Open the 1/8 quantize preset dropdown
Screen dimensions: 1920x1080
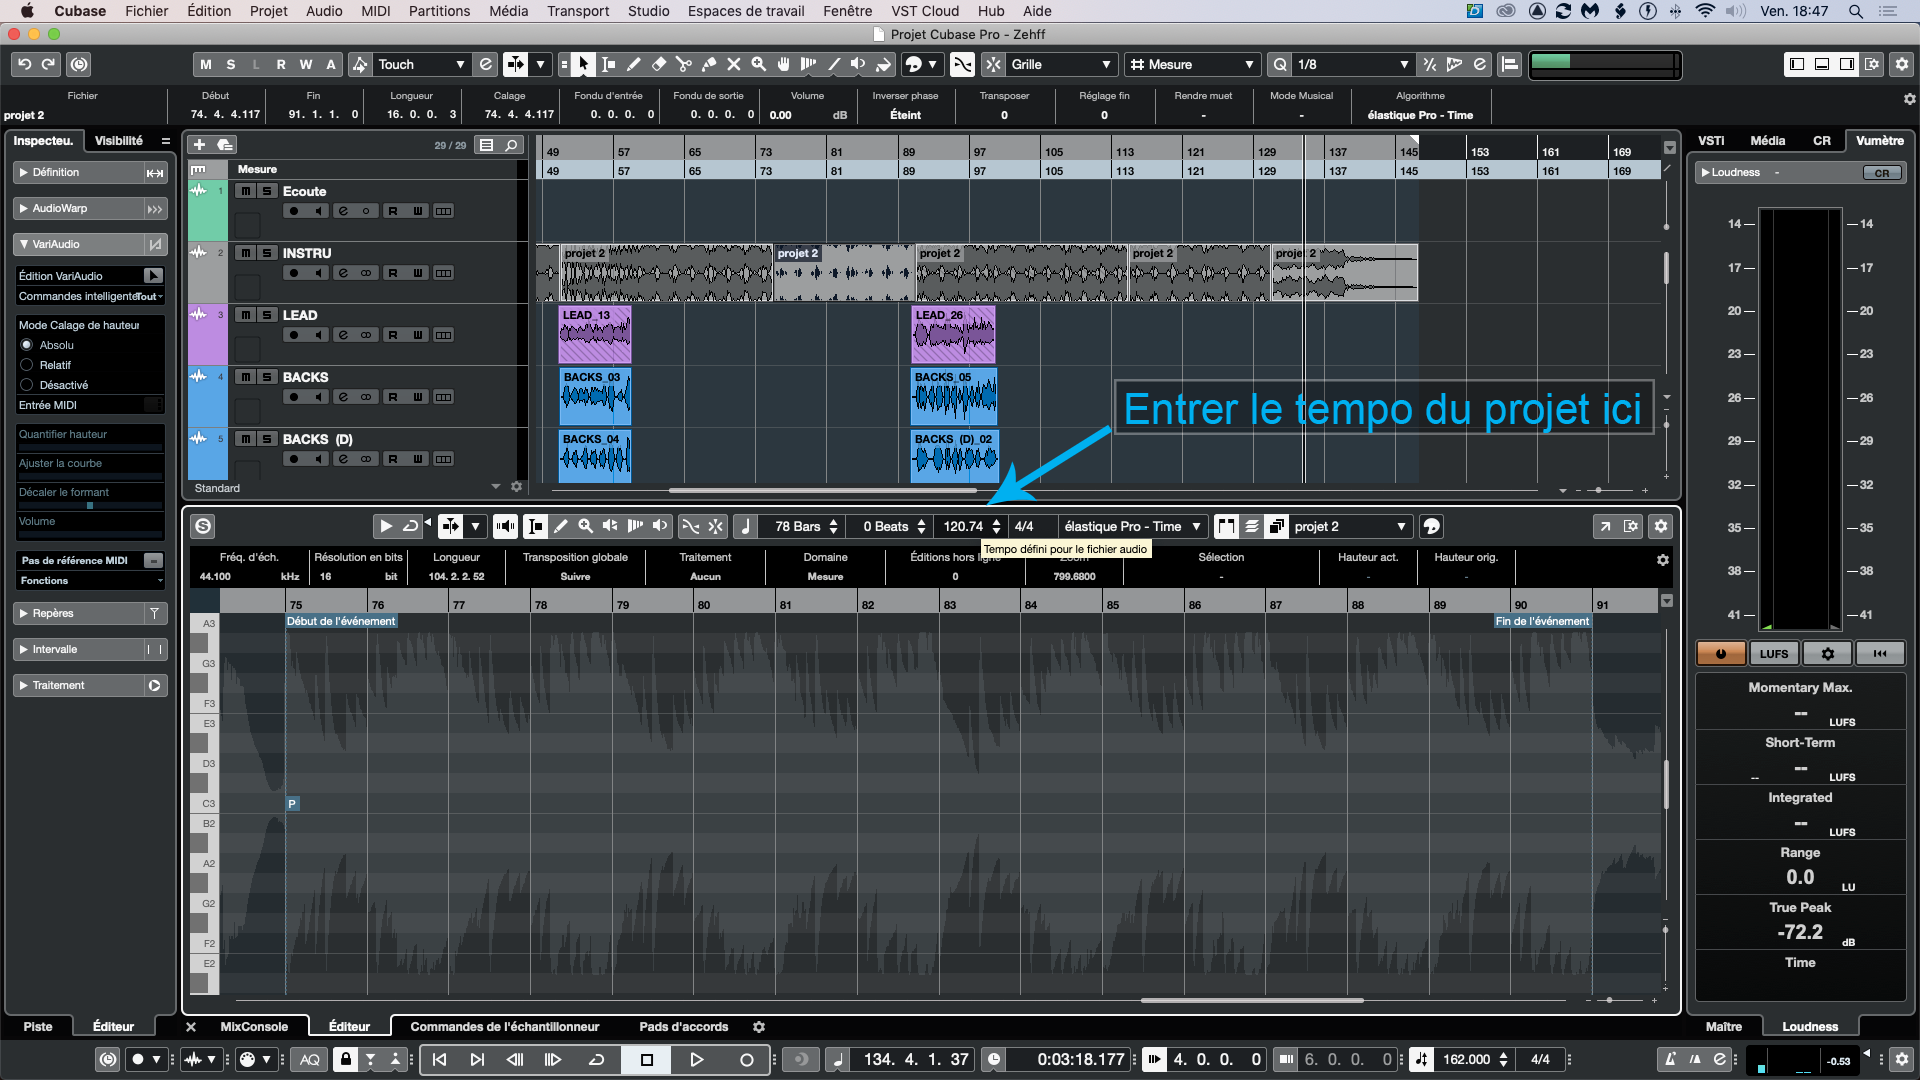click(x=1353, y=64)
